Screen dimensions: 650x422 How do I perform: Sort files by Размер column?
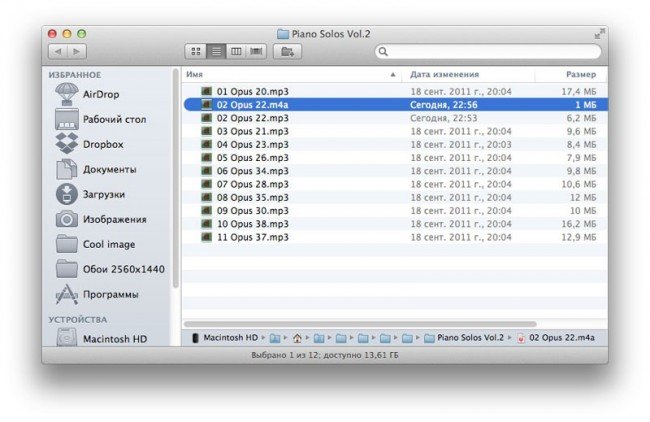(x=570, y=74)
